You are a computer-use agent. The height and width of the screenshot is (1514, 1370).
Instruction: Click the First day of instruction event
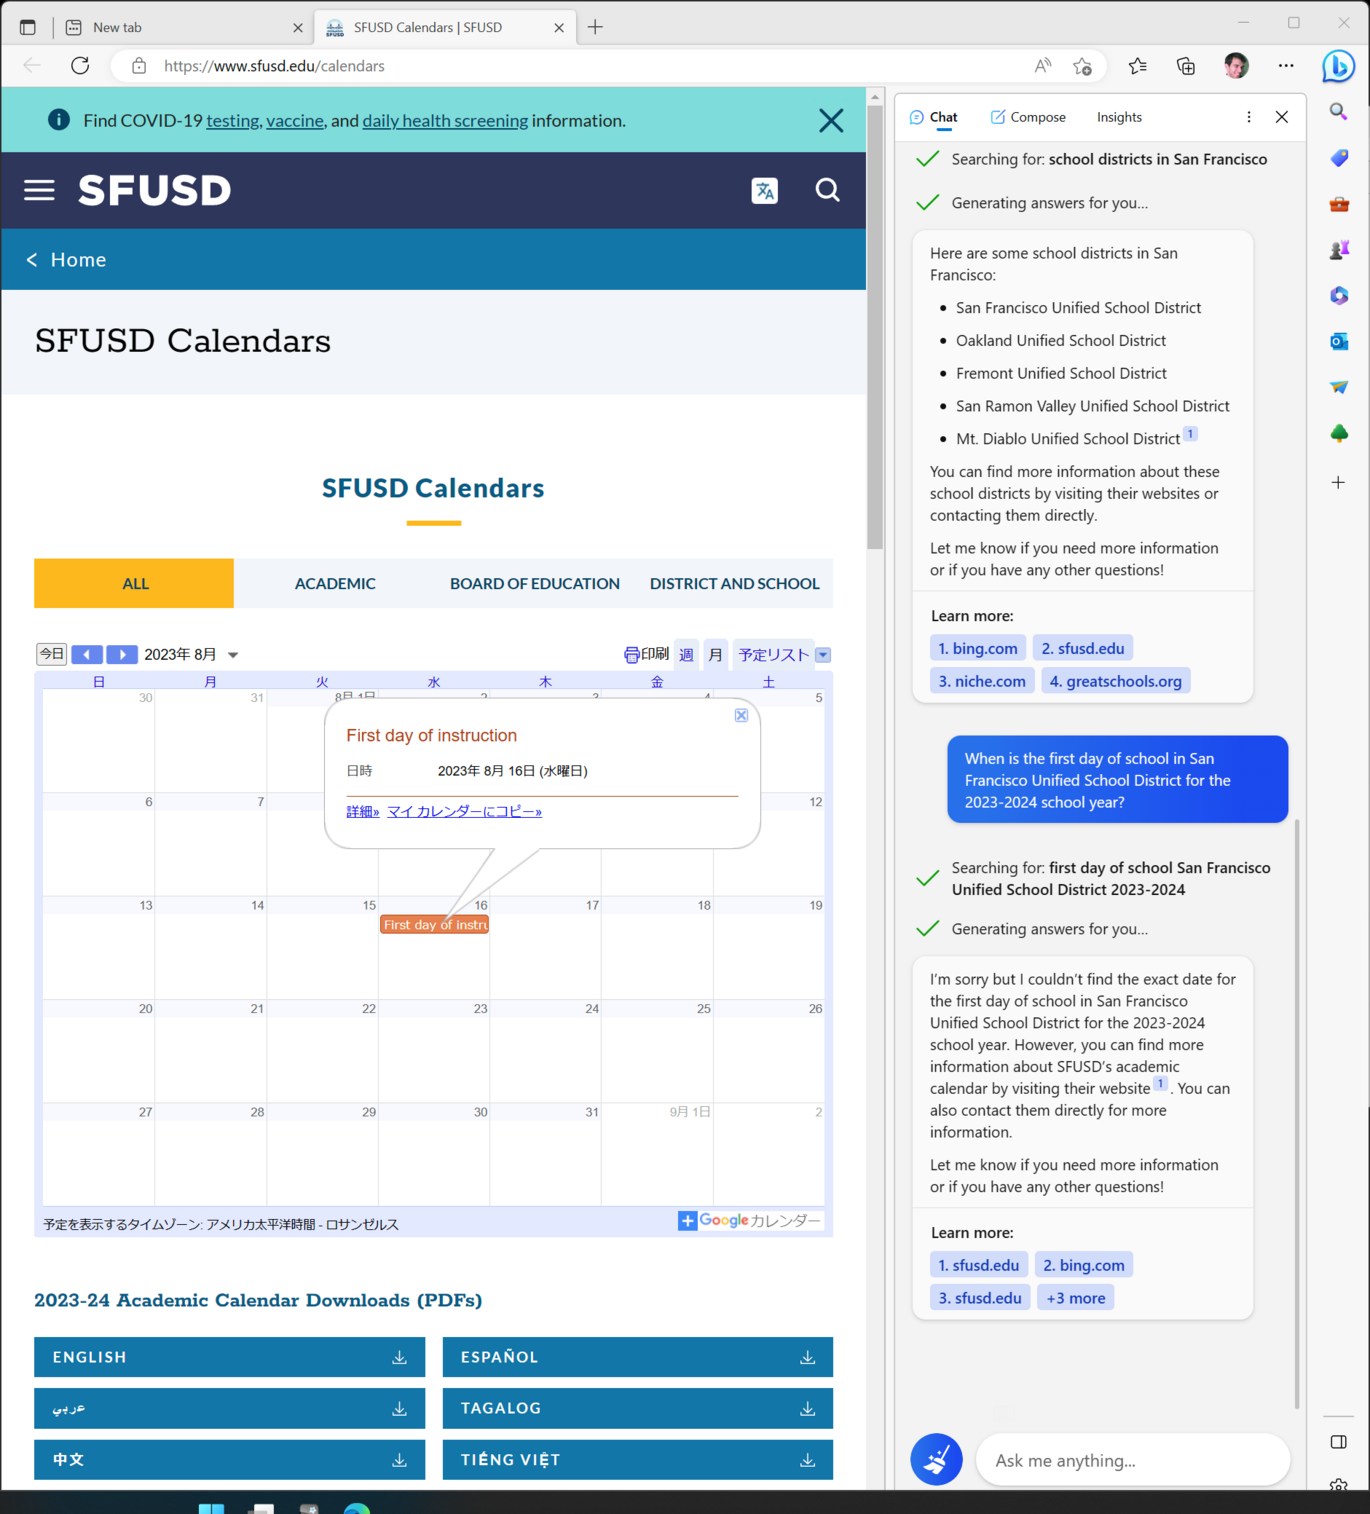click(x=434, y=925)
